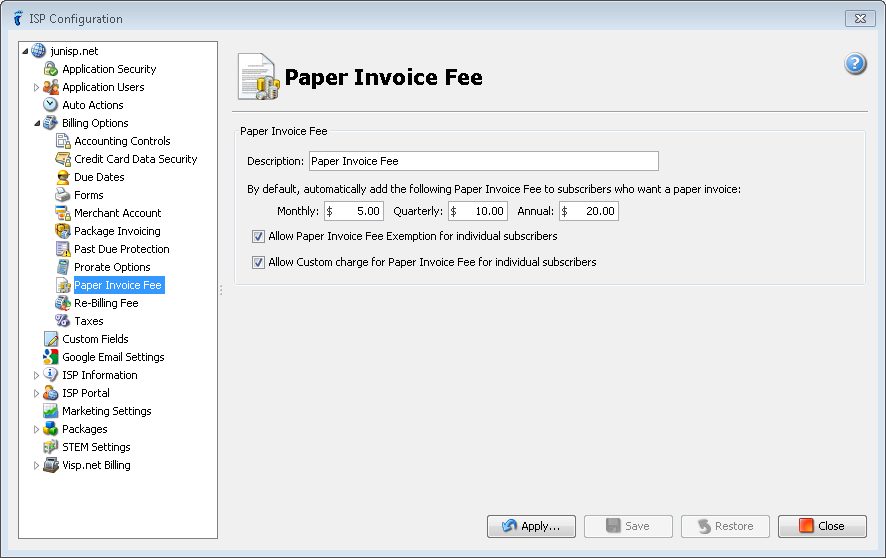Click the panel splitter handle
886x558 pixels.
click(220, 290)
